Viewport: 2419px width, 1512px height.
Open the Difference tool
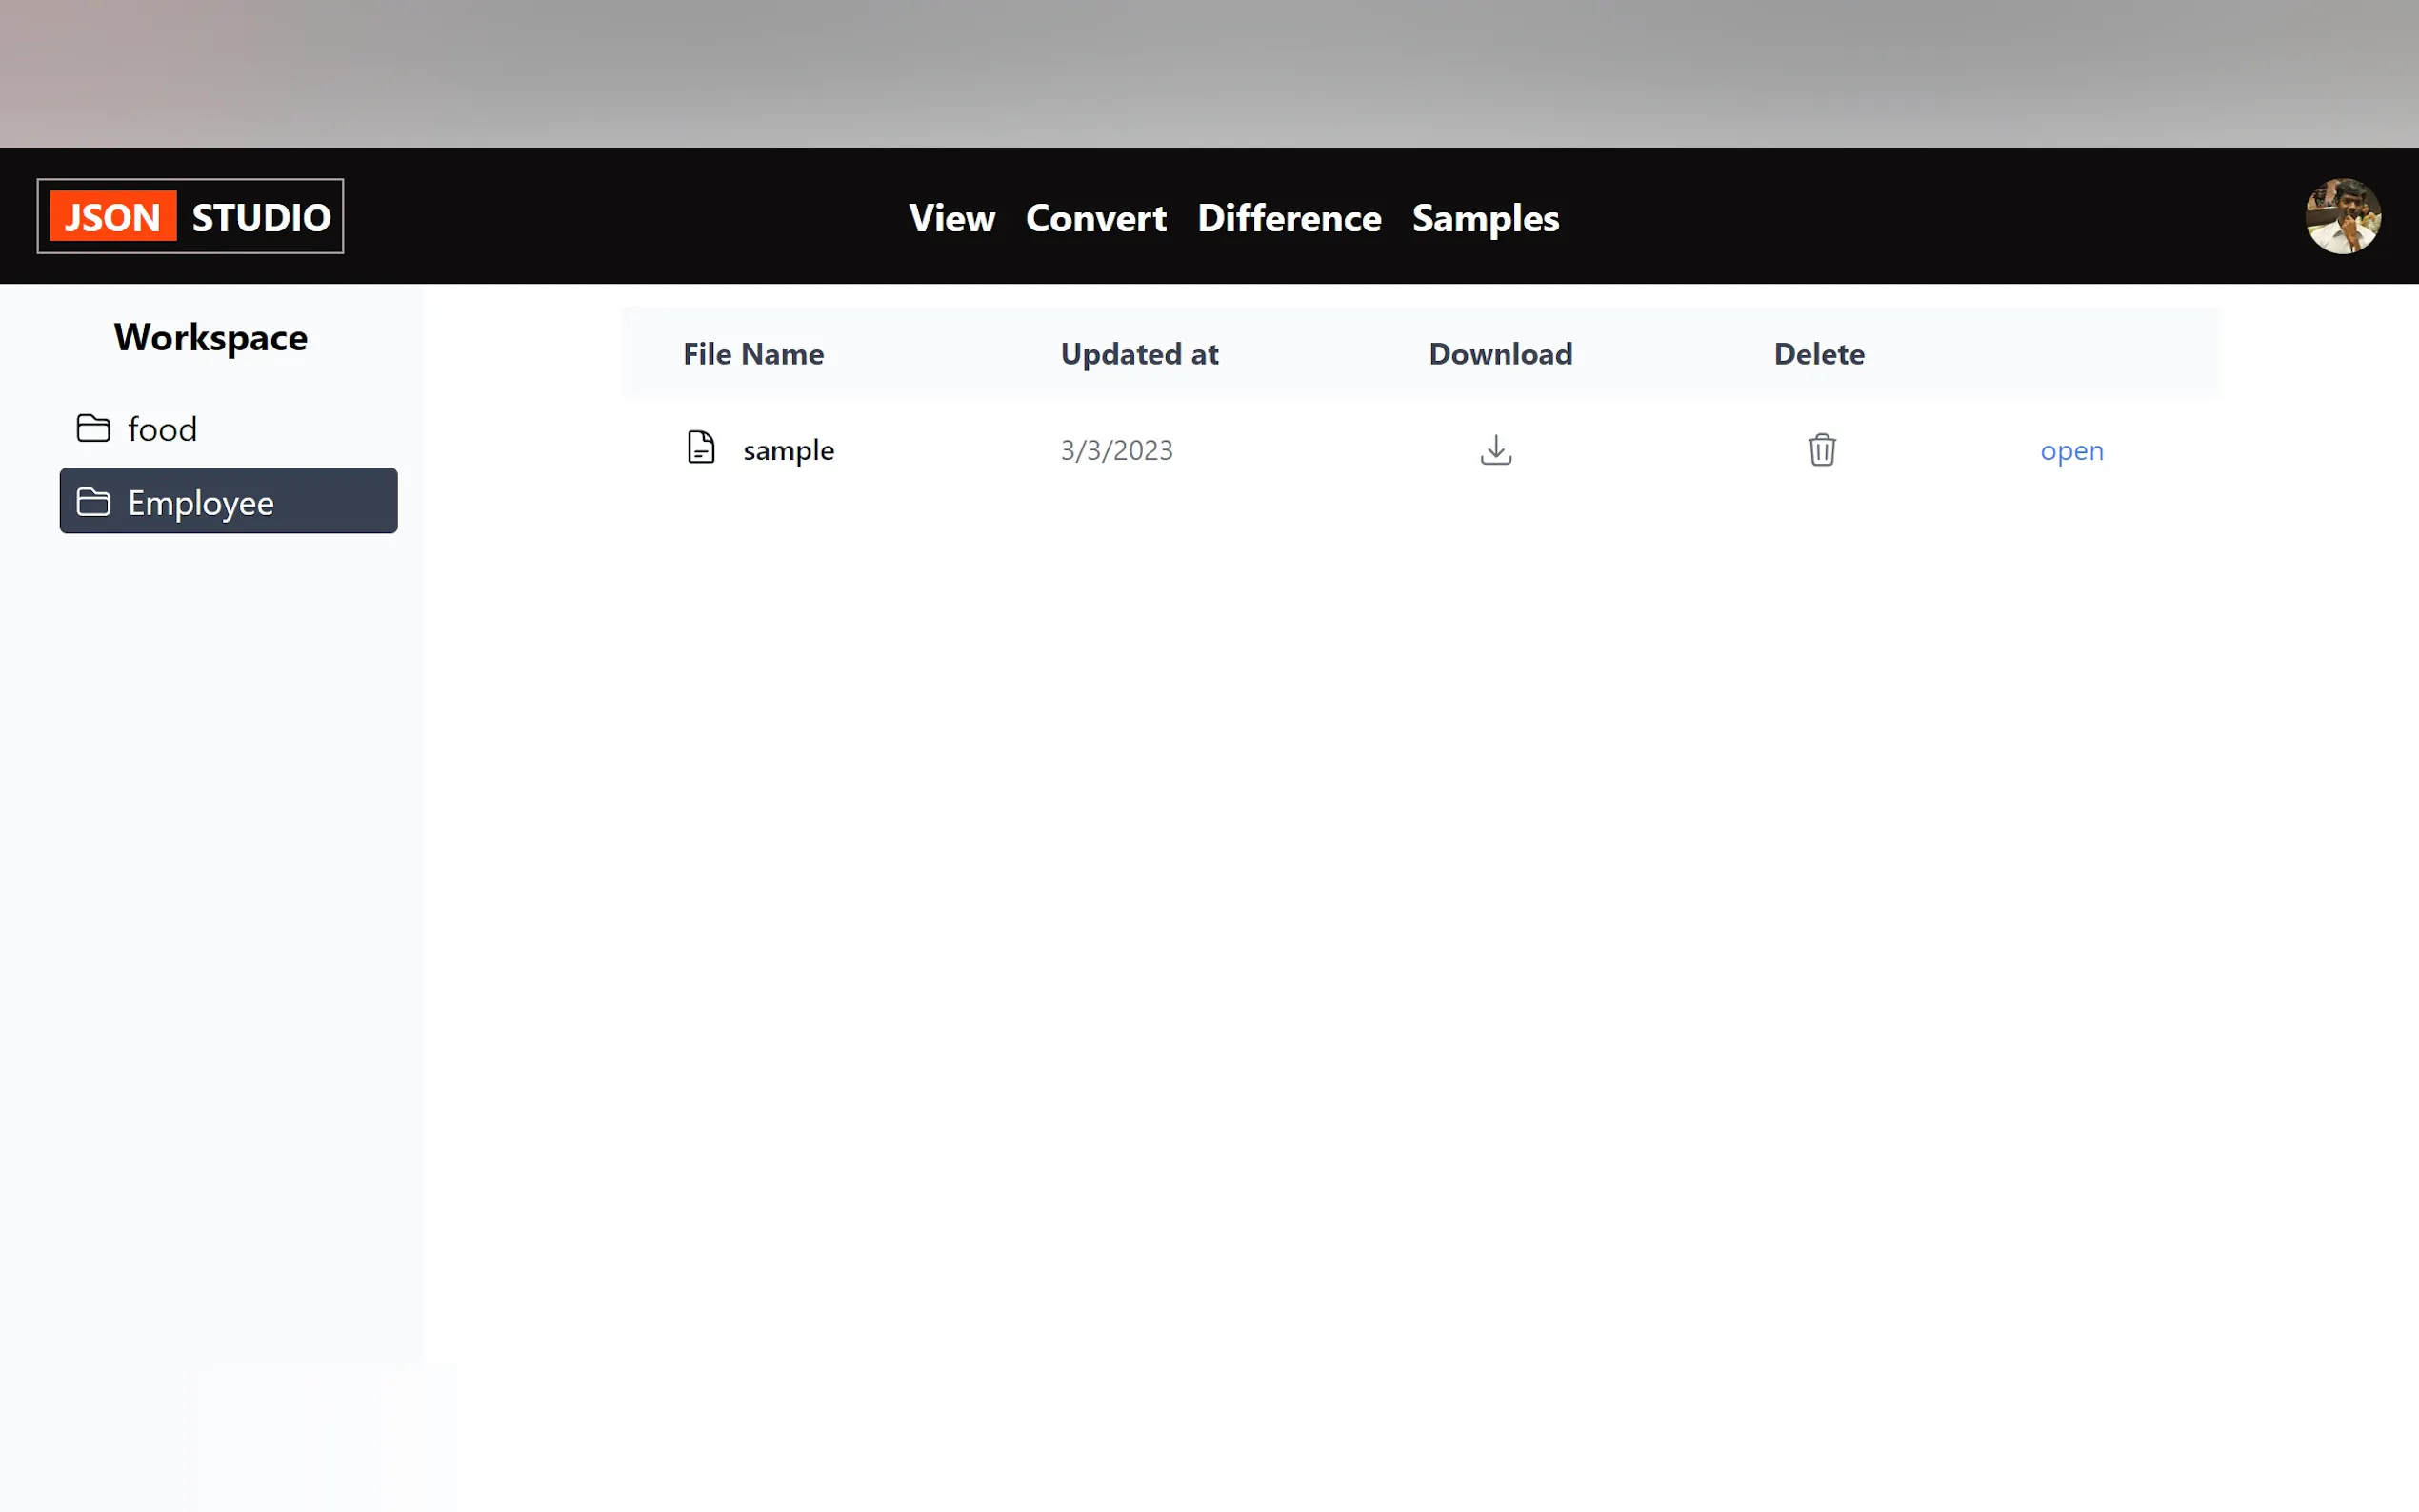pos(1288,218)
